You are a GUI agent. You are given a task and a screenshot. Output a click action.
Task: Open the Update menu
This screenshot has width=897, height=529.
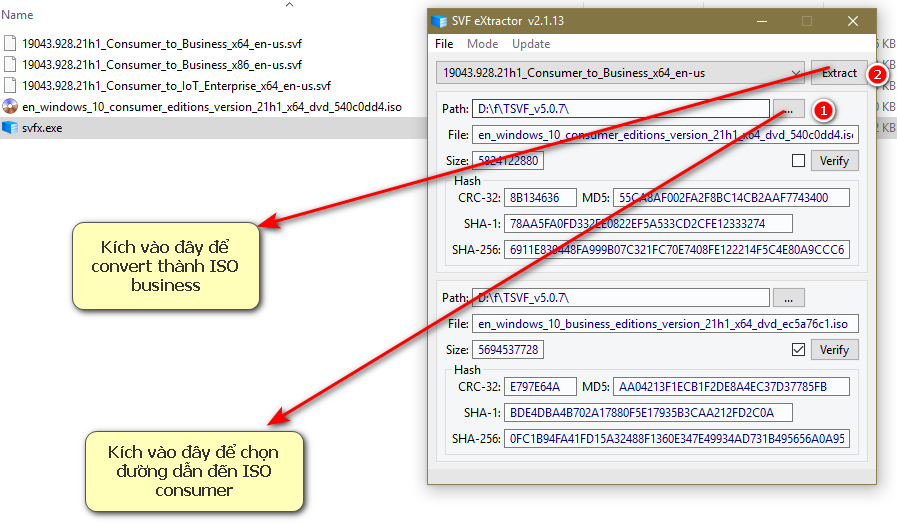531,44
